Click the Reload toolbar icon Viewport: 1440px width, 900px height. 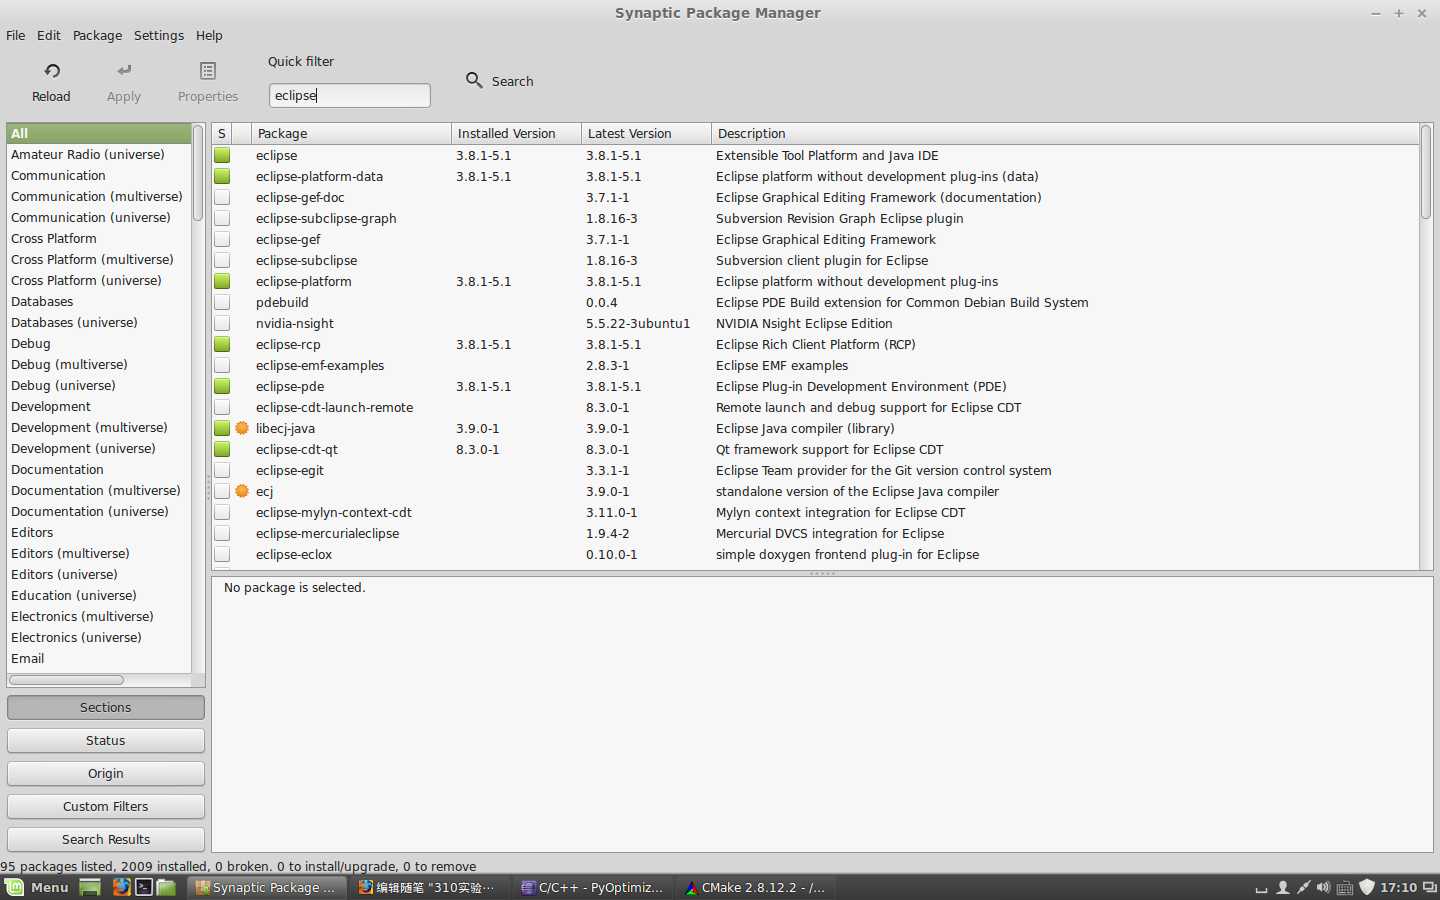(x=52, y=71)
